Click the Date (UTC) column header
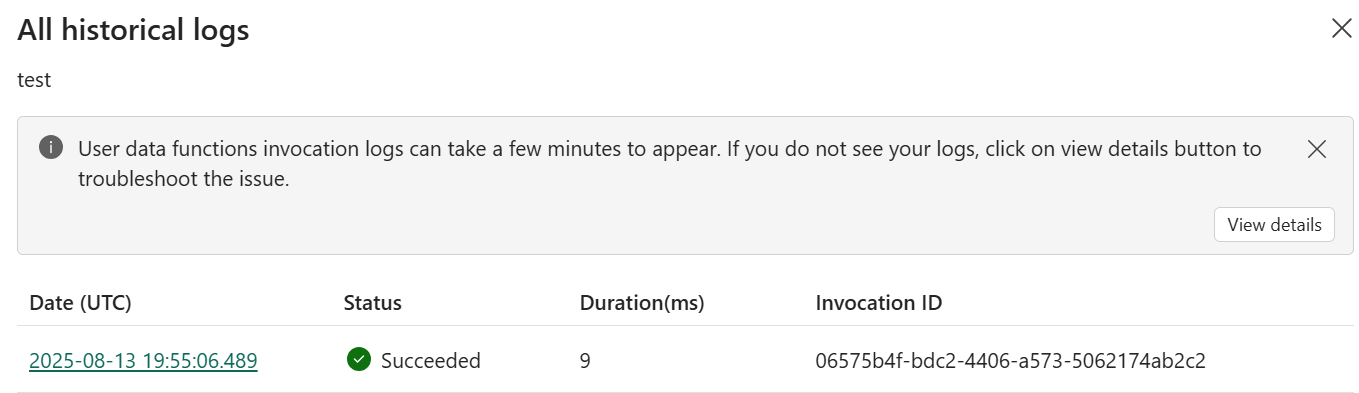Viewport: 1359px width, 393px height. coord(81,302)
